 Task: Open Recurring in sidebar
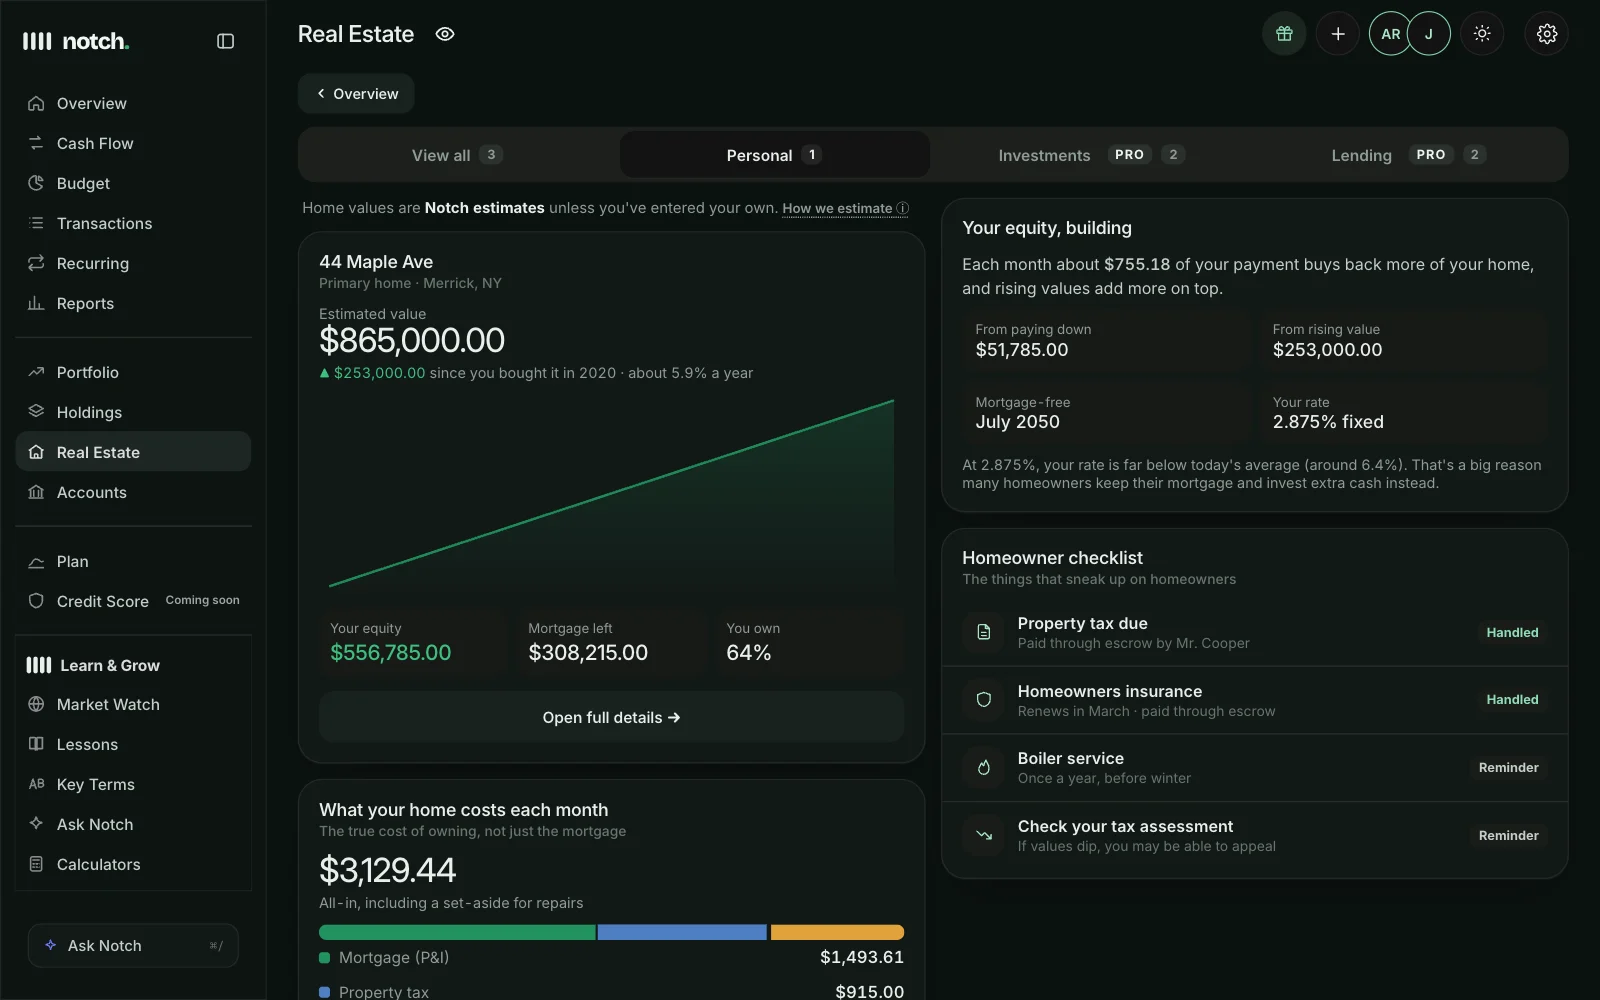click(133, 263)
